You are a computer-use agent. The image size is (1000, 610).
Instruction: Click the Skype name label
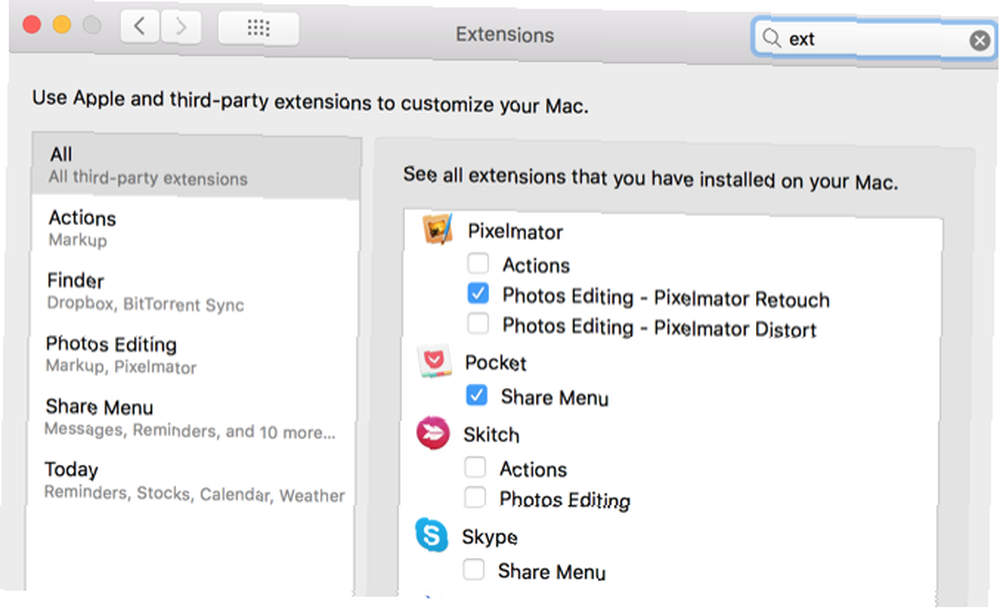(490, 537)
